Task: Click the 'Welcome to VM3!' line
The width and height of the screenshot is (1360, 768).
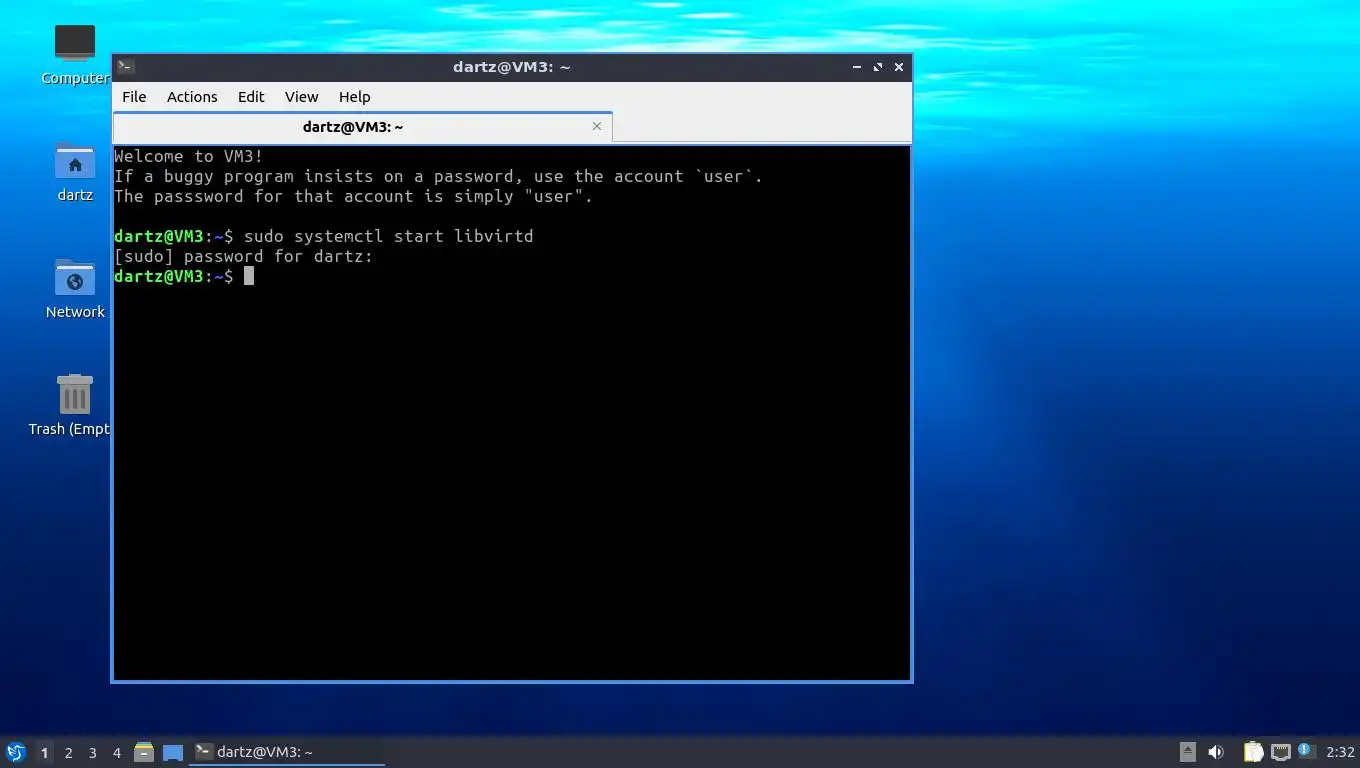Action: (189, 156)
